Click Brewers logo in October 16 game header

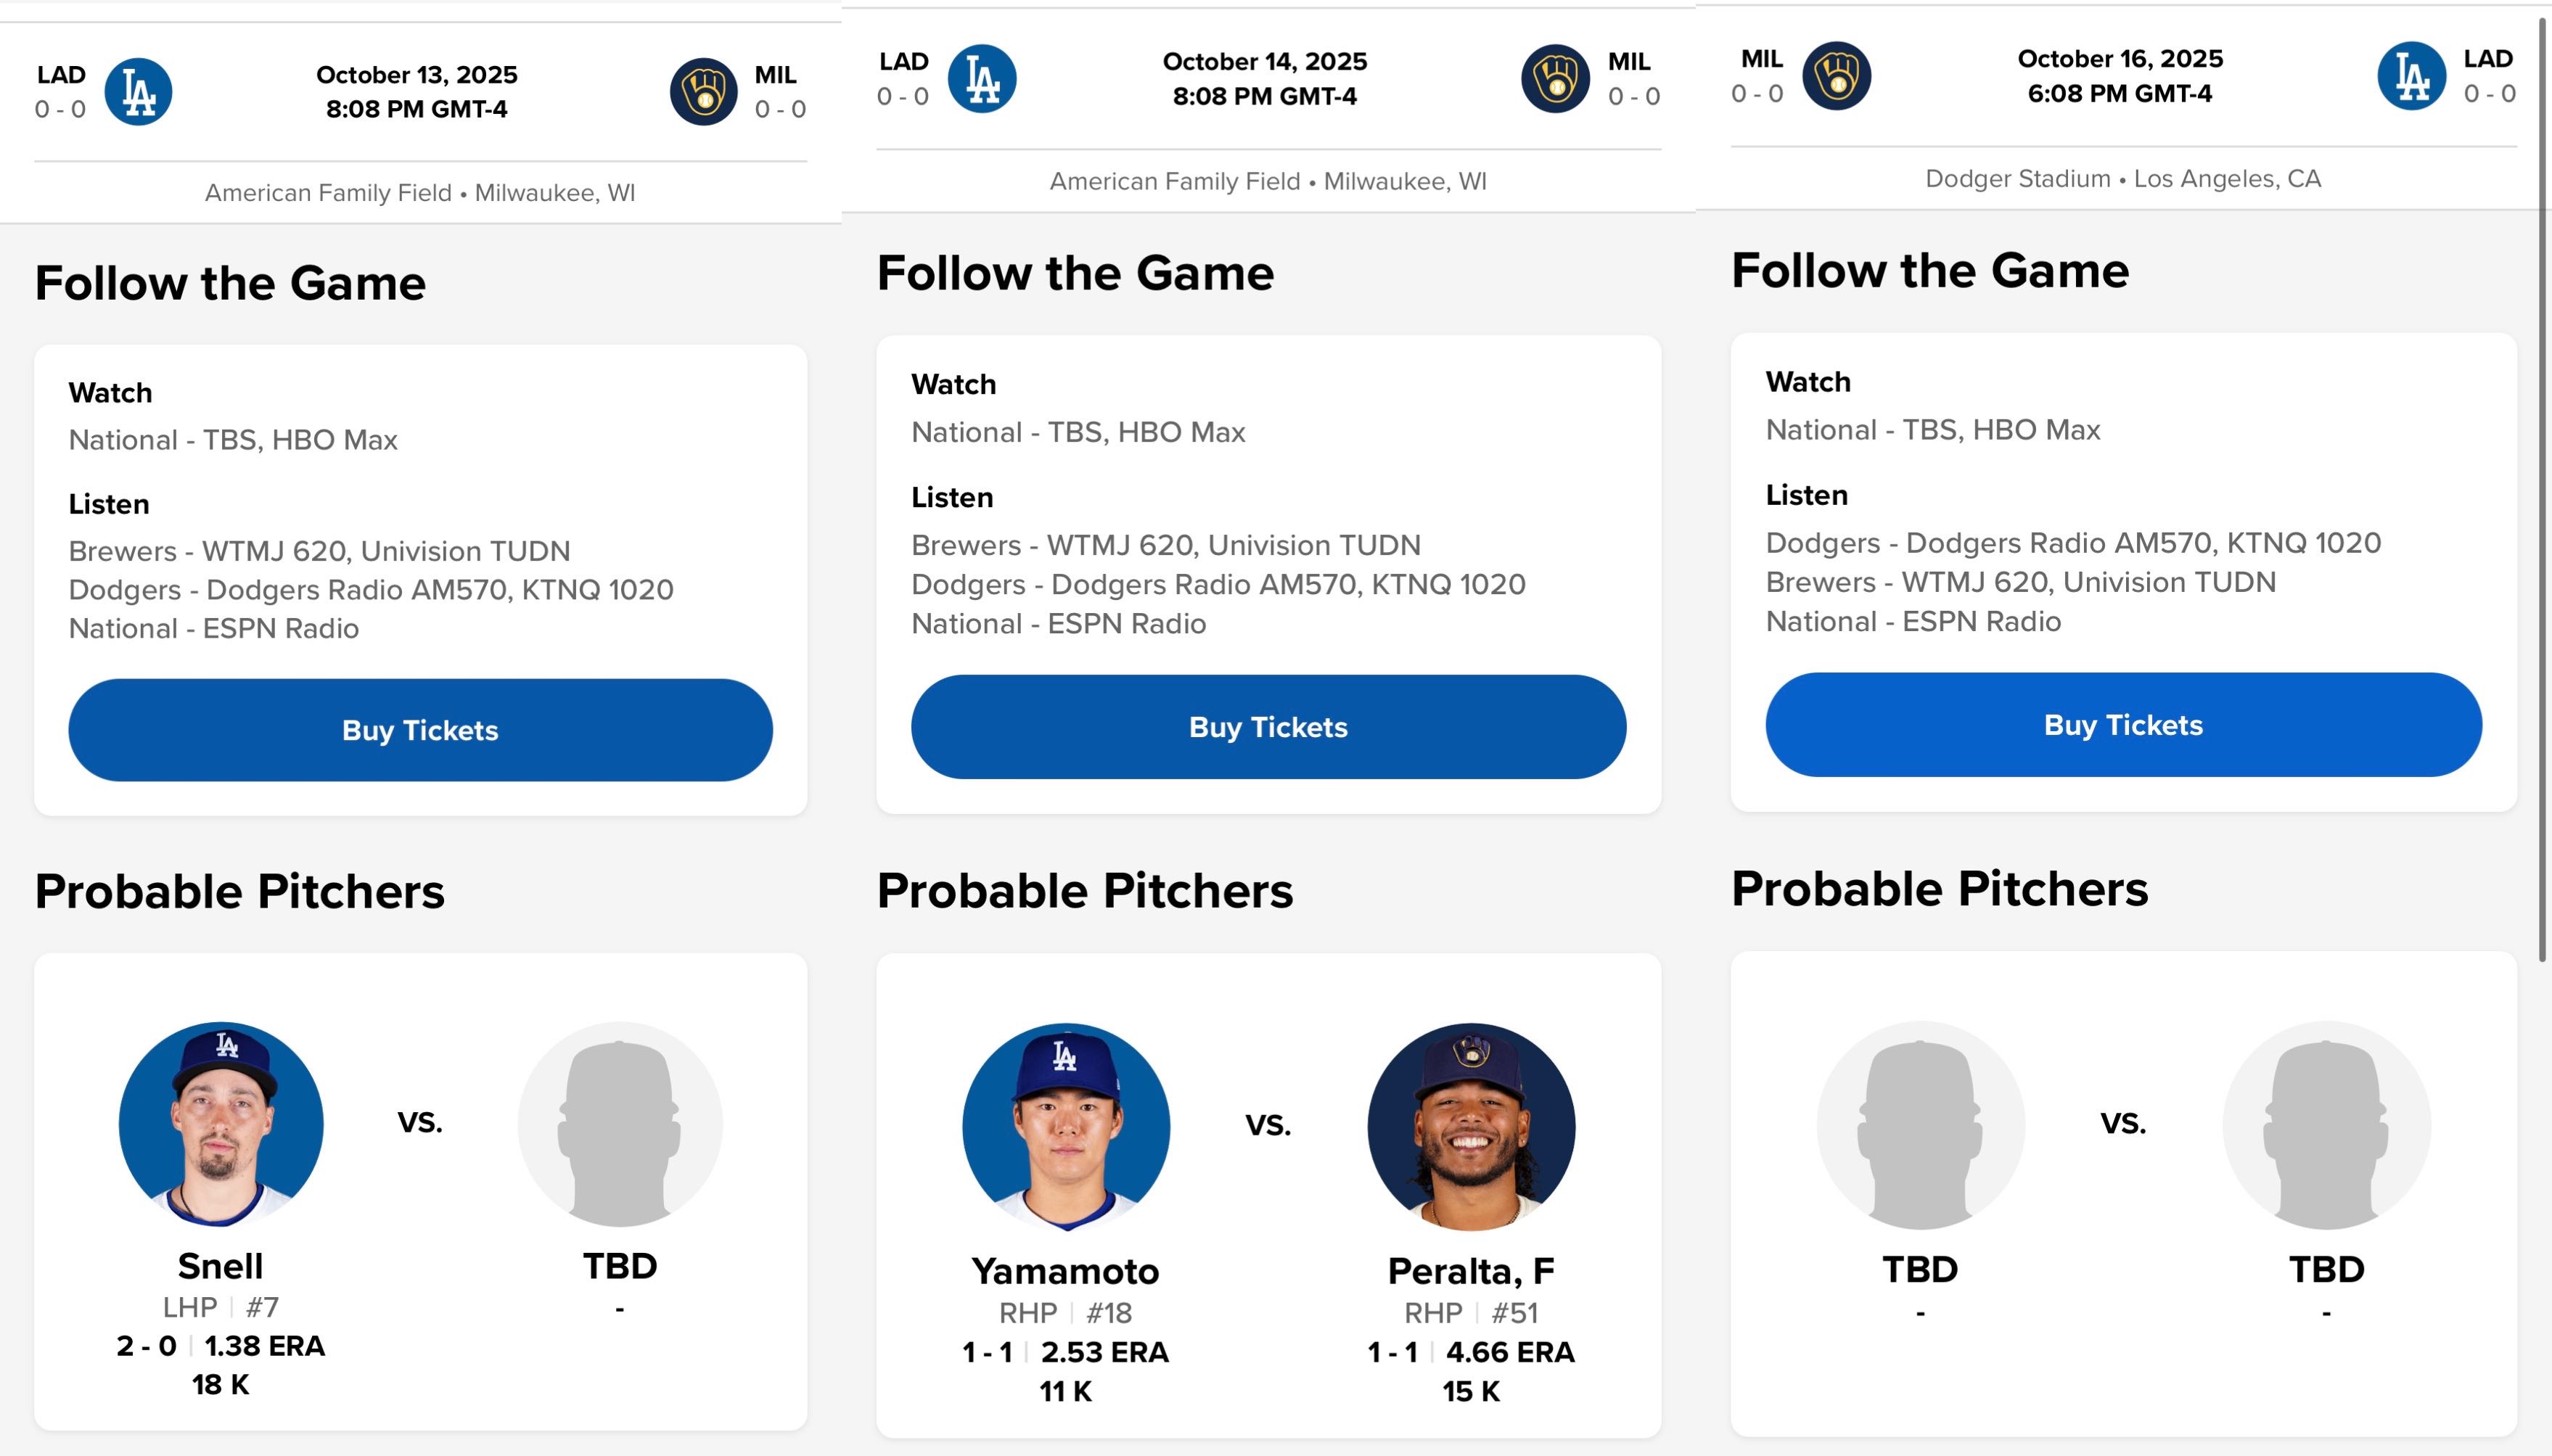point(1837,76)
